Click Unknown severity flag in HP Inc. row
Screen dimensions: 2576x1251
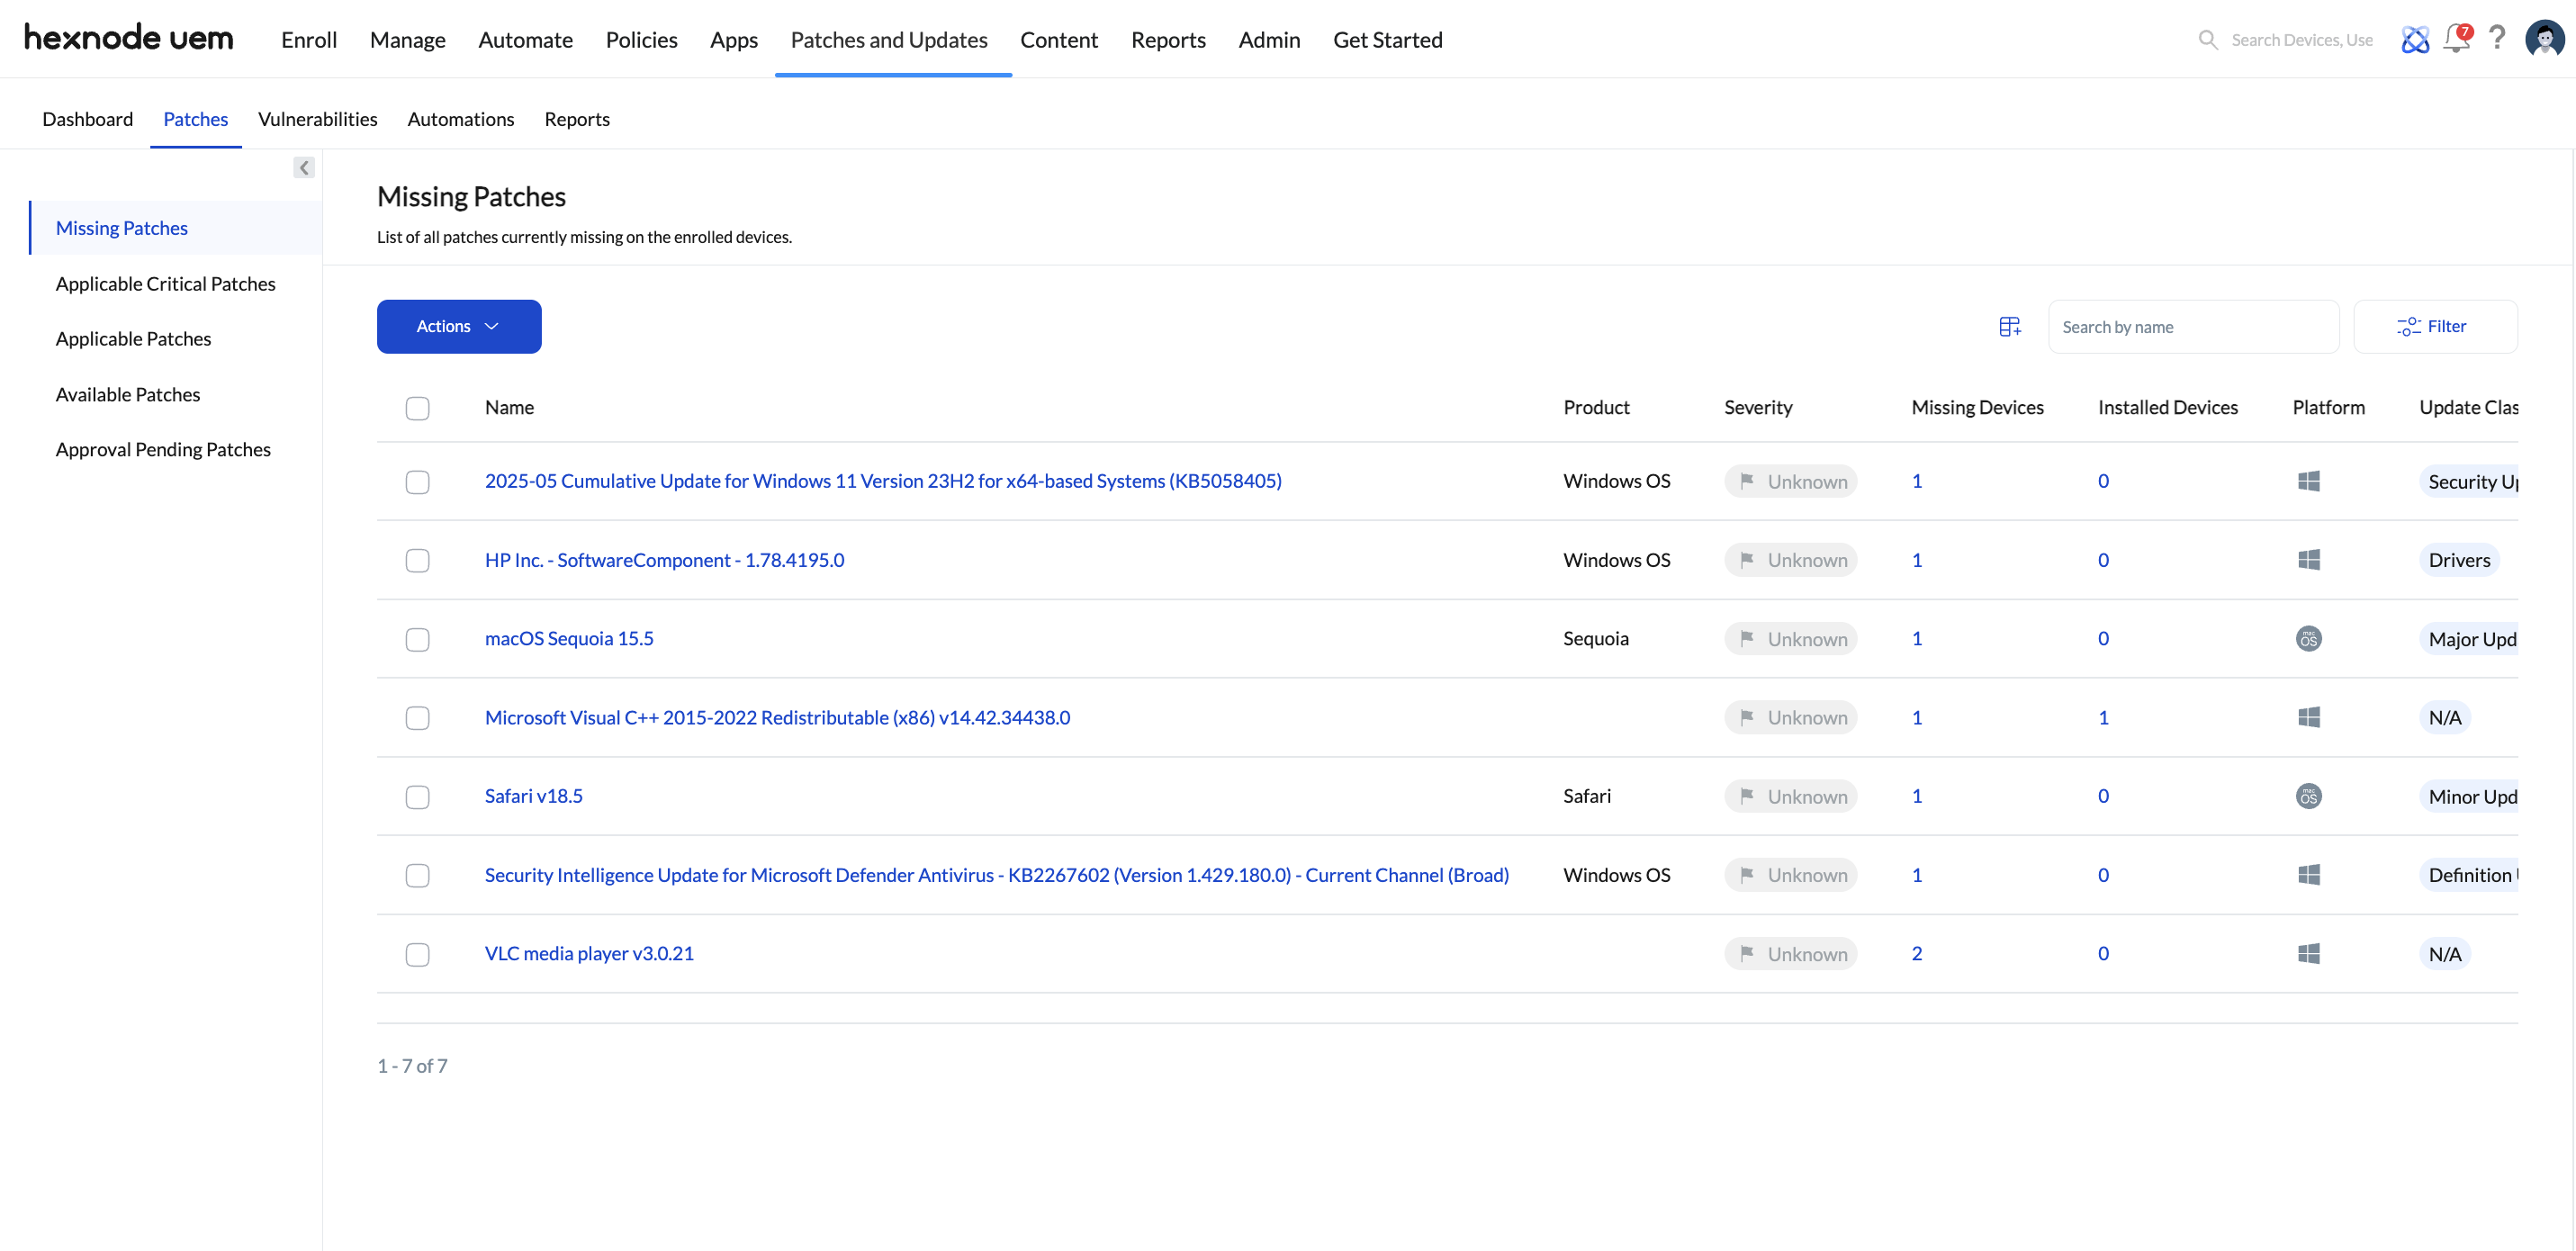(1790, 560)
